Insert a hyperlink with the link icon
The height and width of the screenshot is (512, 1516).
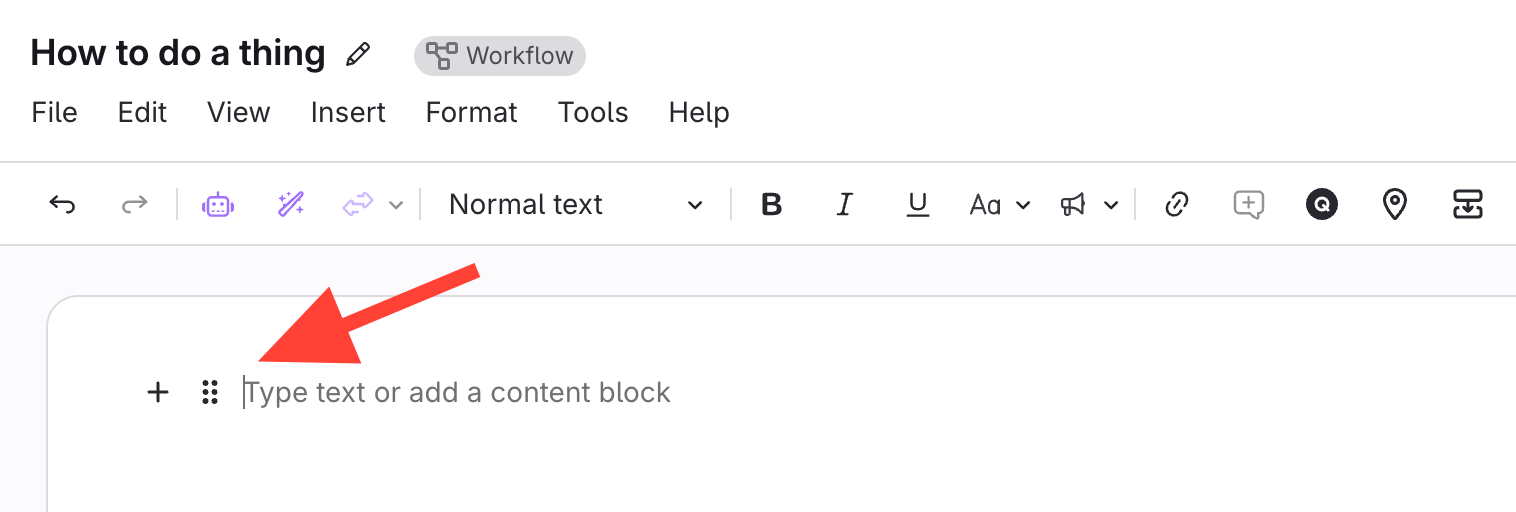[x=1177, y=205]
